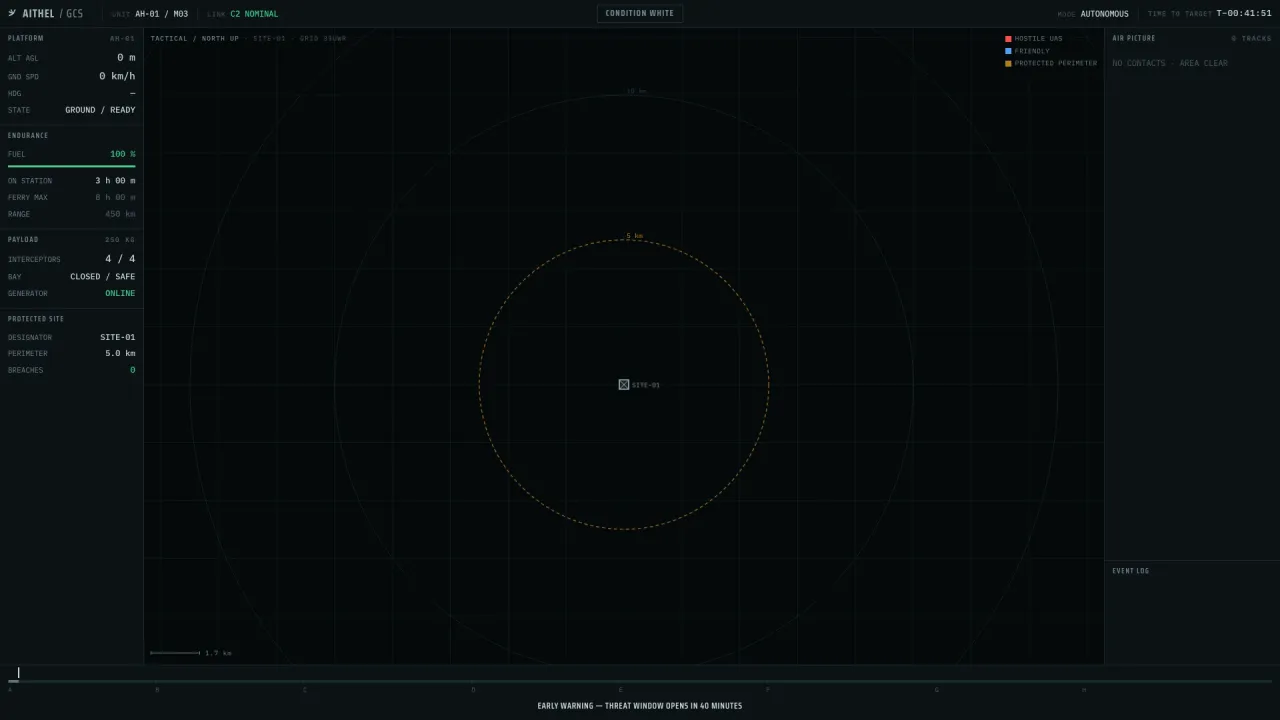Click the TACTICAL / NORTH UP map label
This screenshot has height=720, width=1280.
coord(195,38)
